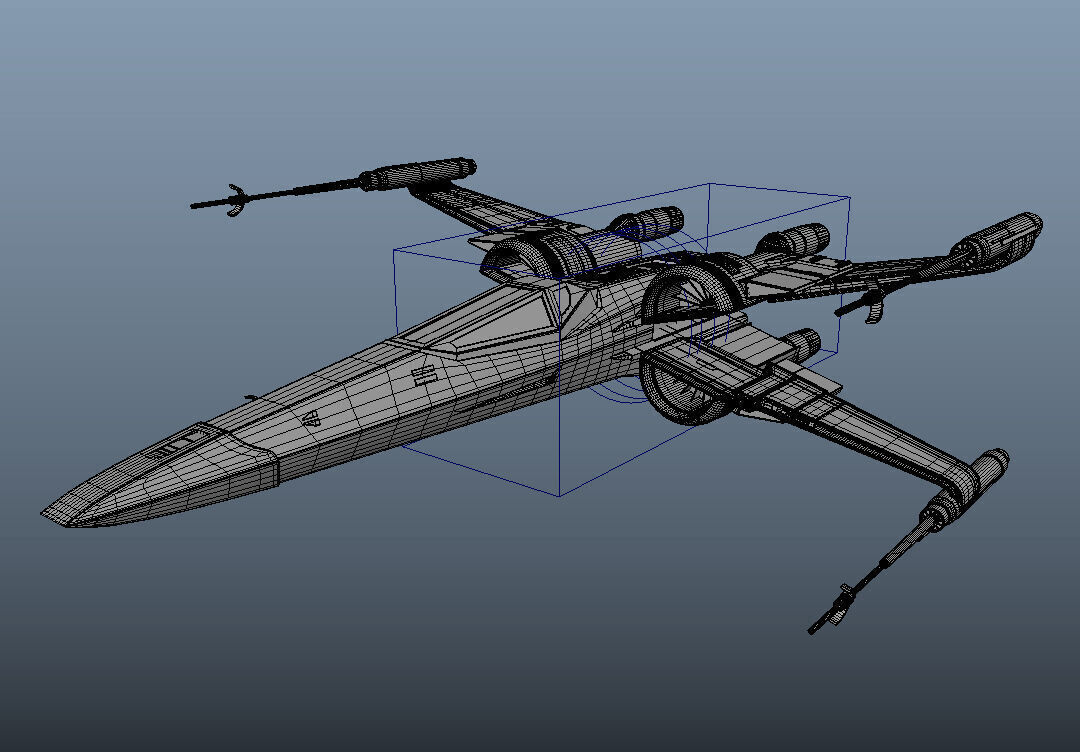Select the nose cone of the fighter model

point(158,475)
